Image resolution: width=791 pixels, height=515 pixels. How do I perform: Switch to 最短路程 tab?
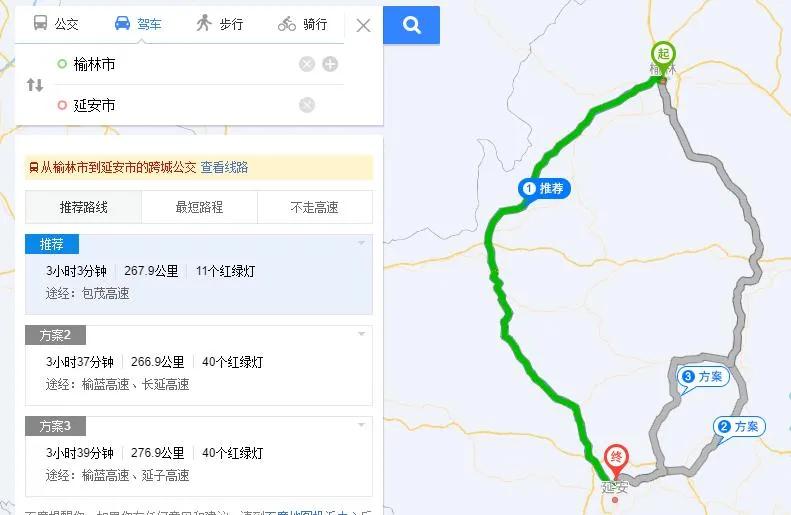pos(199,207)
